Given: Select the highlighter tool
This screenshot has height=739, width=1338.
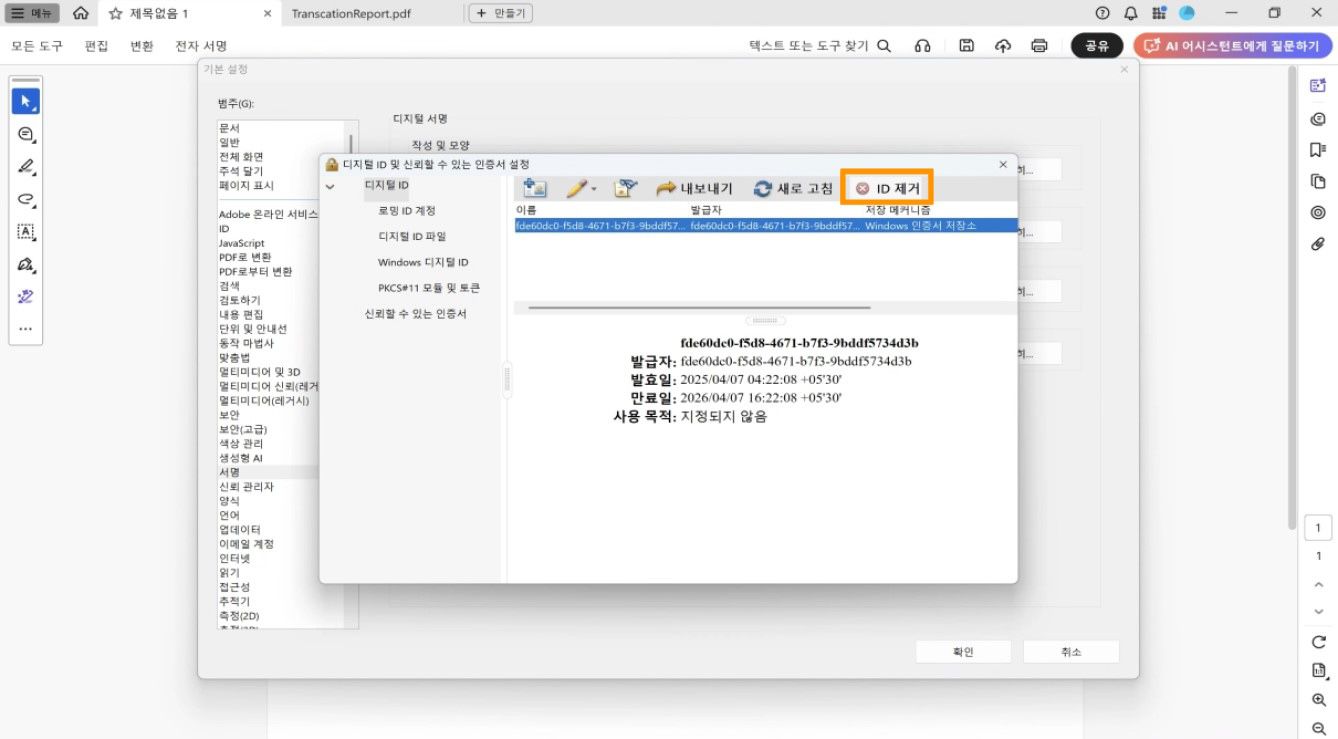Looking at the screenshot, I should pyautogui.click(x=26, y=166).
